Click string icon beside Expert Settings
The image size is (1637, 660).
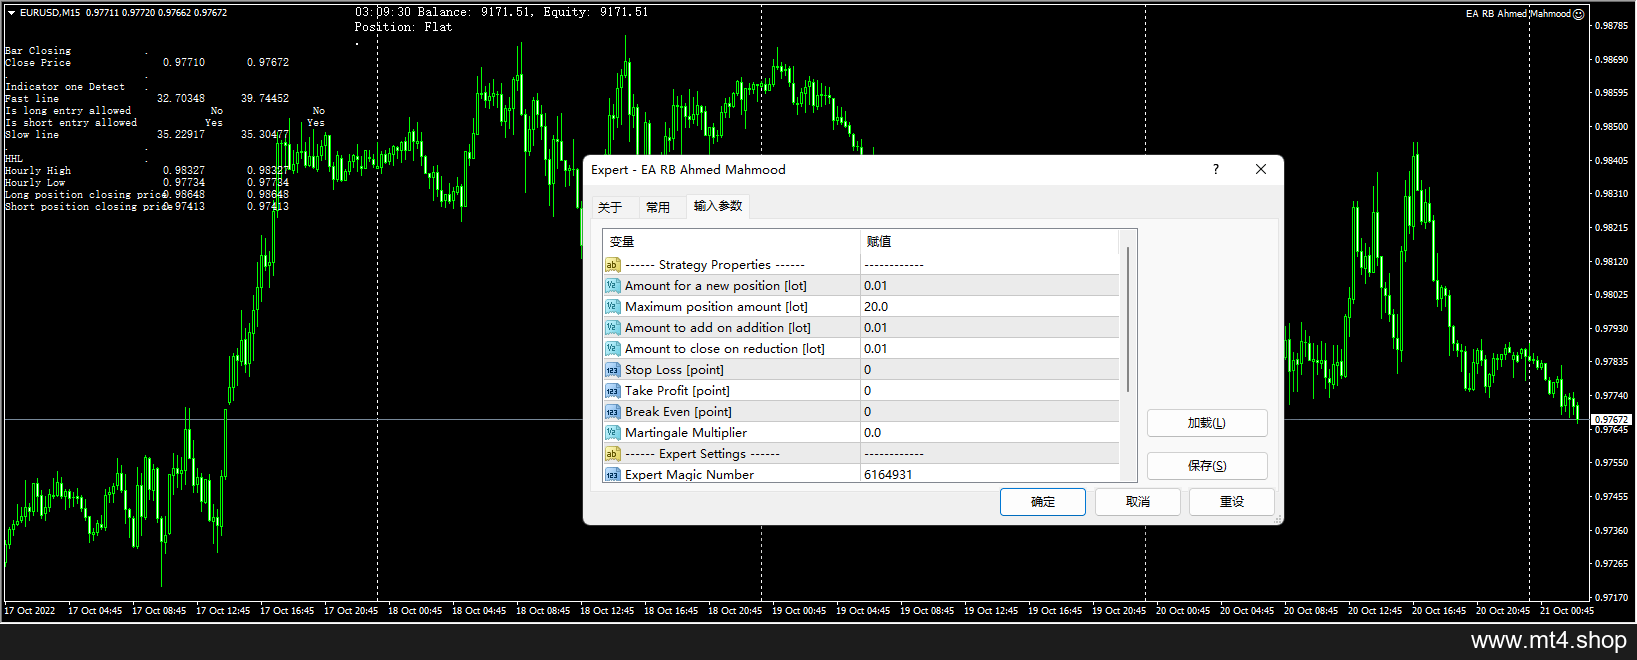612,454
